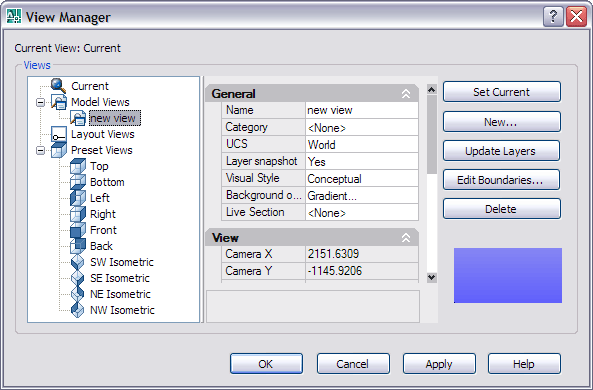Select the Right preset view label
Image resolution: width=593 pixels, height=390 pixels.
pos(103,214)
